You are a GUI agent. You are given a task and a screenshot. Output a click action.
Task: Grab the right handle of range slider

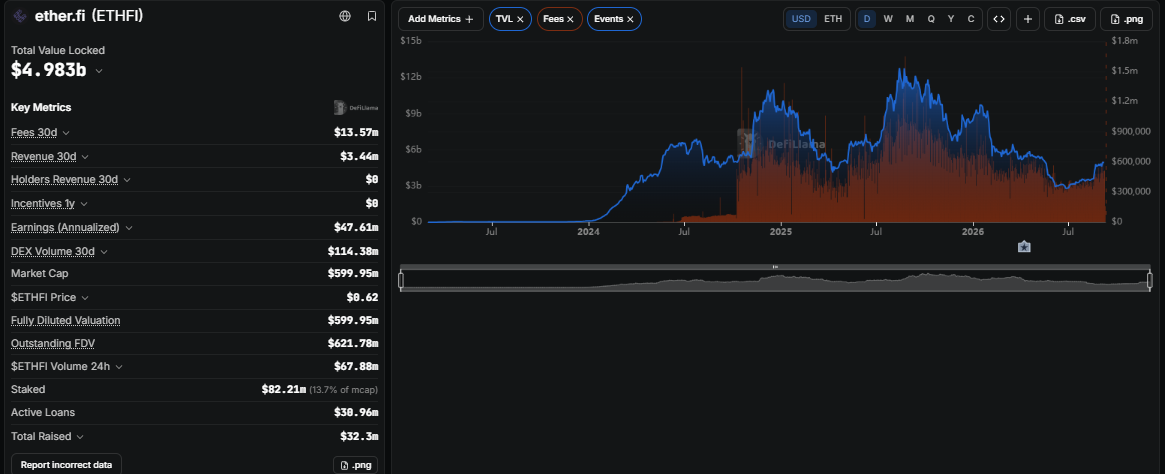click(x=1149, y=280)
